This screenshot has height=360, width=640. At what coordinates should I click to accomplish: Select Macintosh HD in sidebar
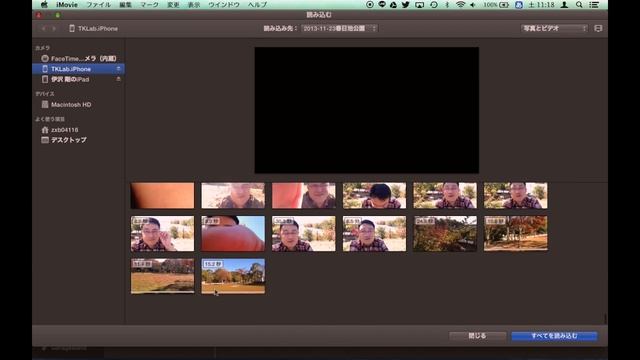click(x=79, y=104)
